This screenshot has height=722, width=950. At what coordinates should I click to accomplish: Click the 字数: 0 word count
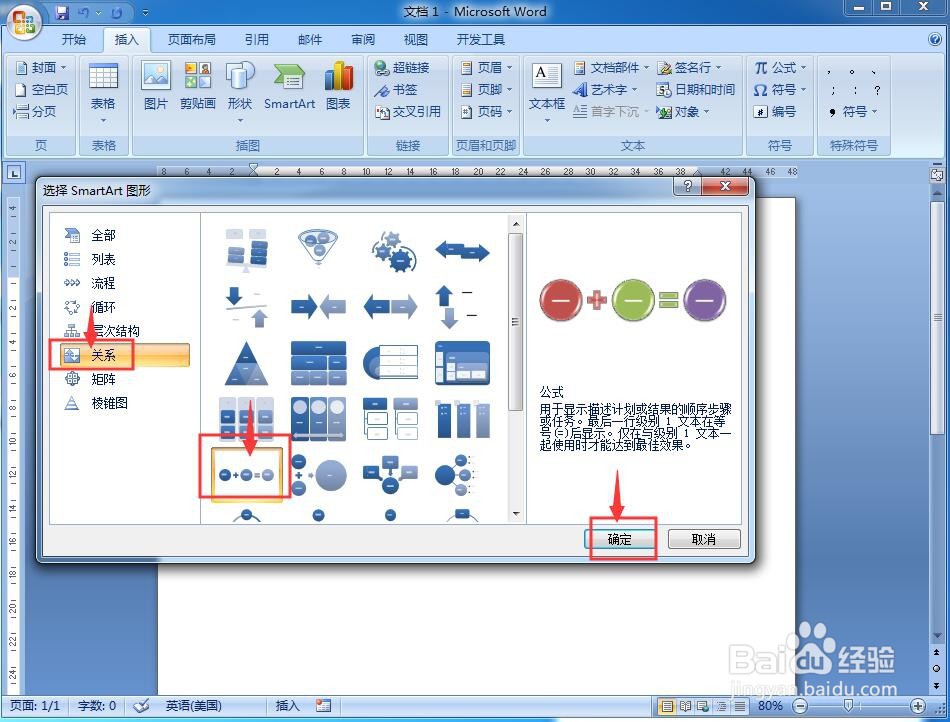pos(96,706)
